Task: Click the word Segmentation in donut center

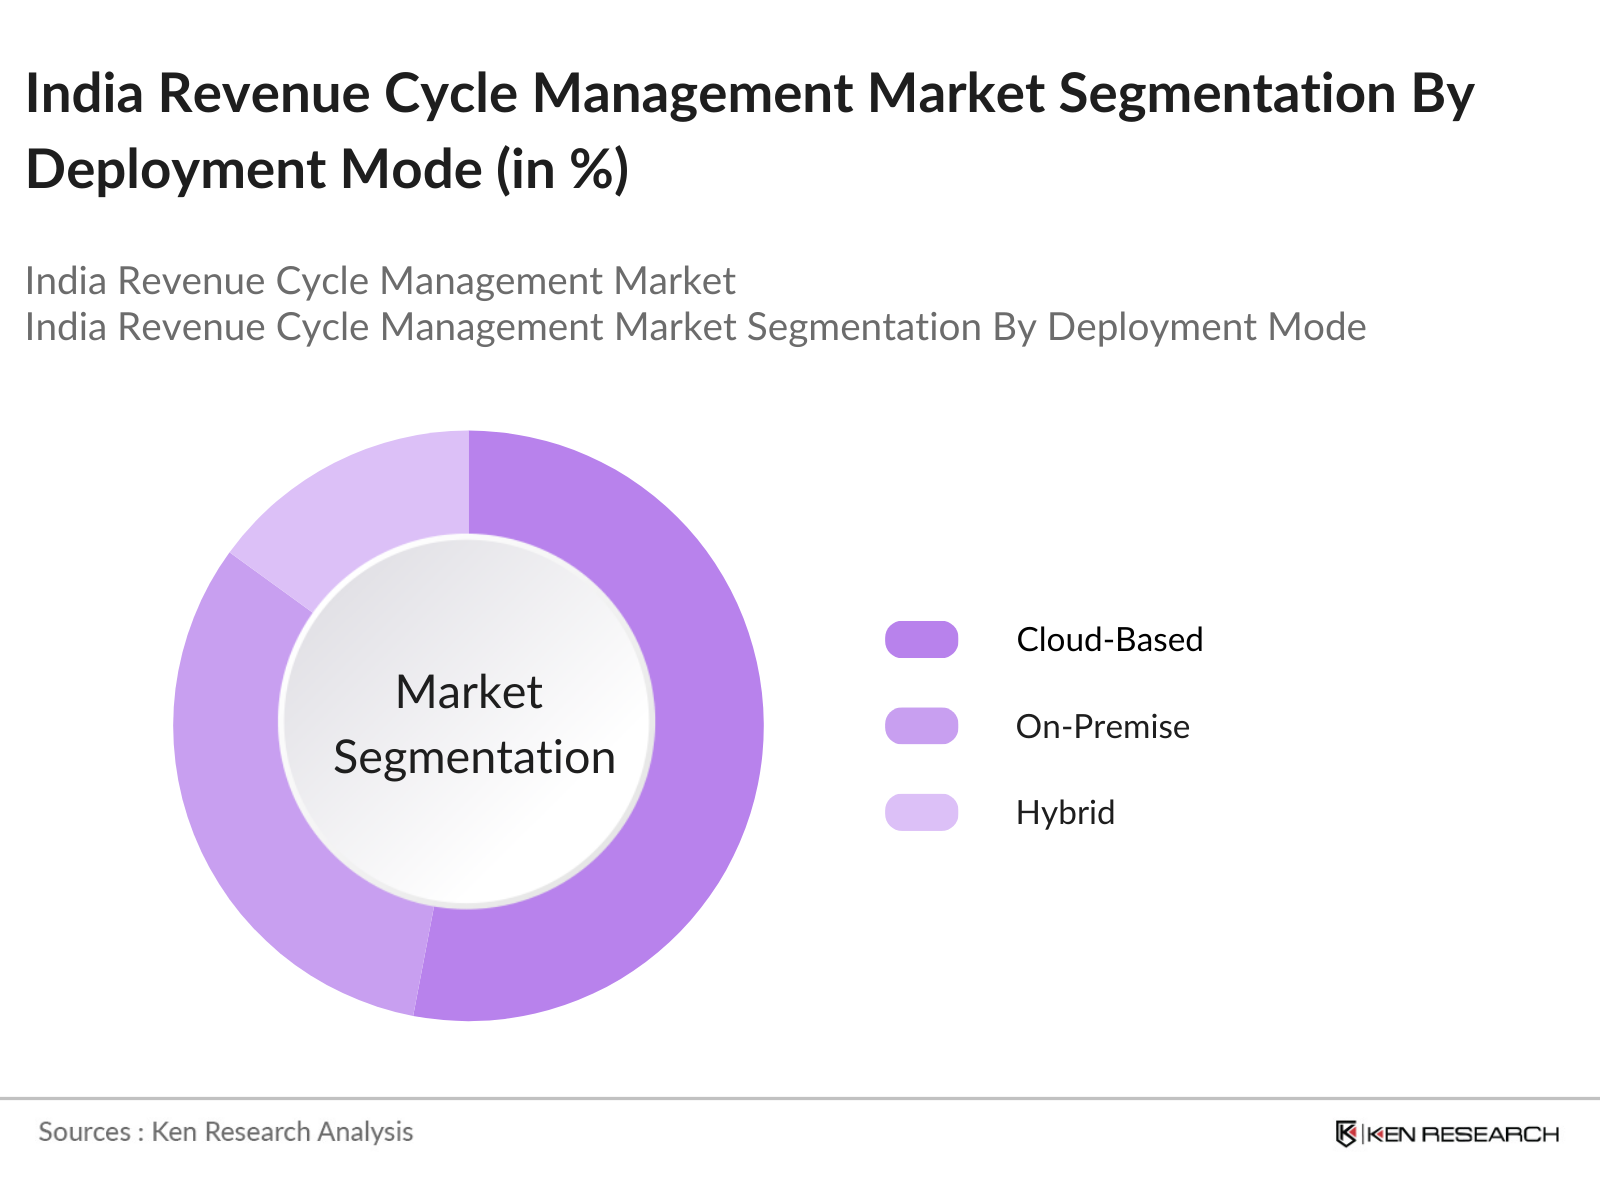Action: tap(474, 757)
